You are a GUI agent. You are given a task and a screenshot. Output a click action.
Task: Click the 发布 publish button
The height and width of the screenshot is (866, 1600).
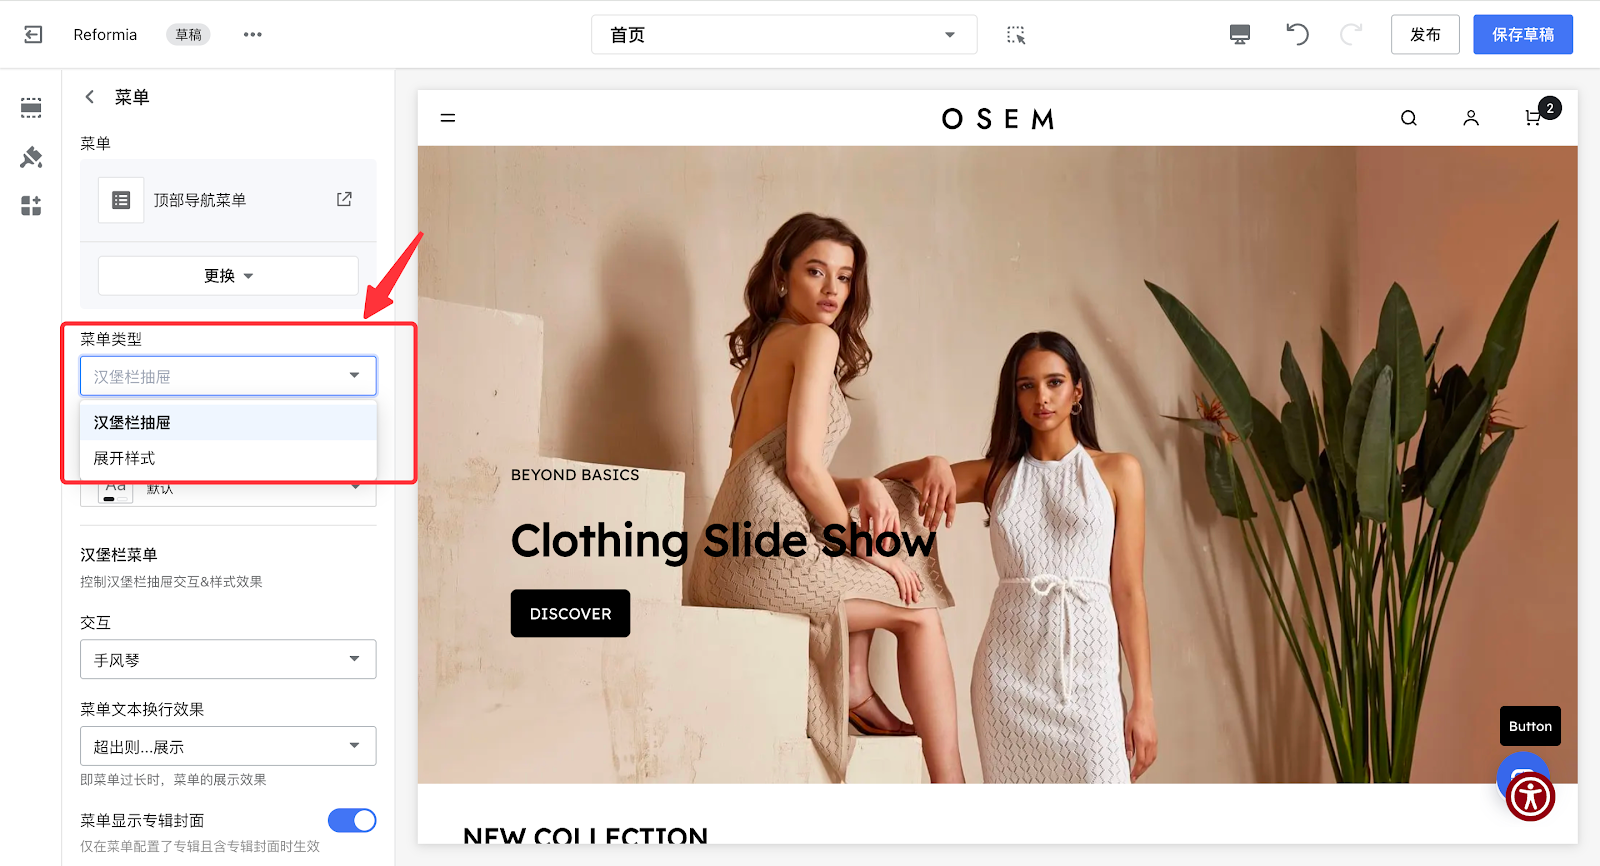[1425, 35]
